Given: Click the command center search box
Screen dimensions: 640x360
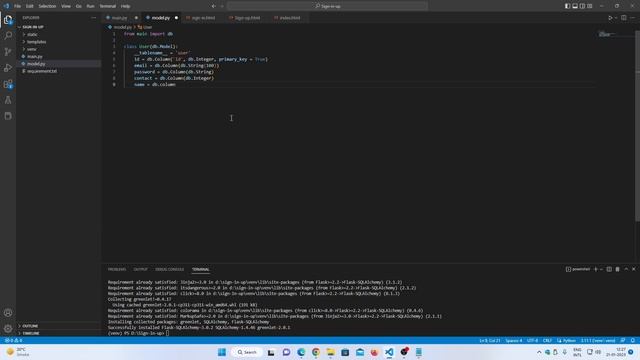Looking at the screenshot, I should 328,6.
